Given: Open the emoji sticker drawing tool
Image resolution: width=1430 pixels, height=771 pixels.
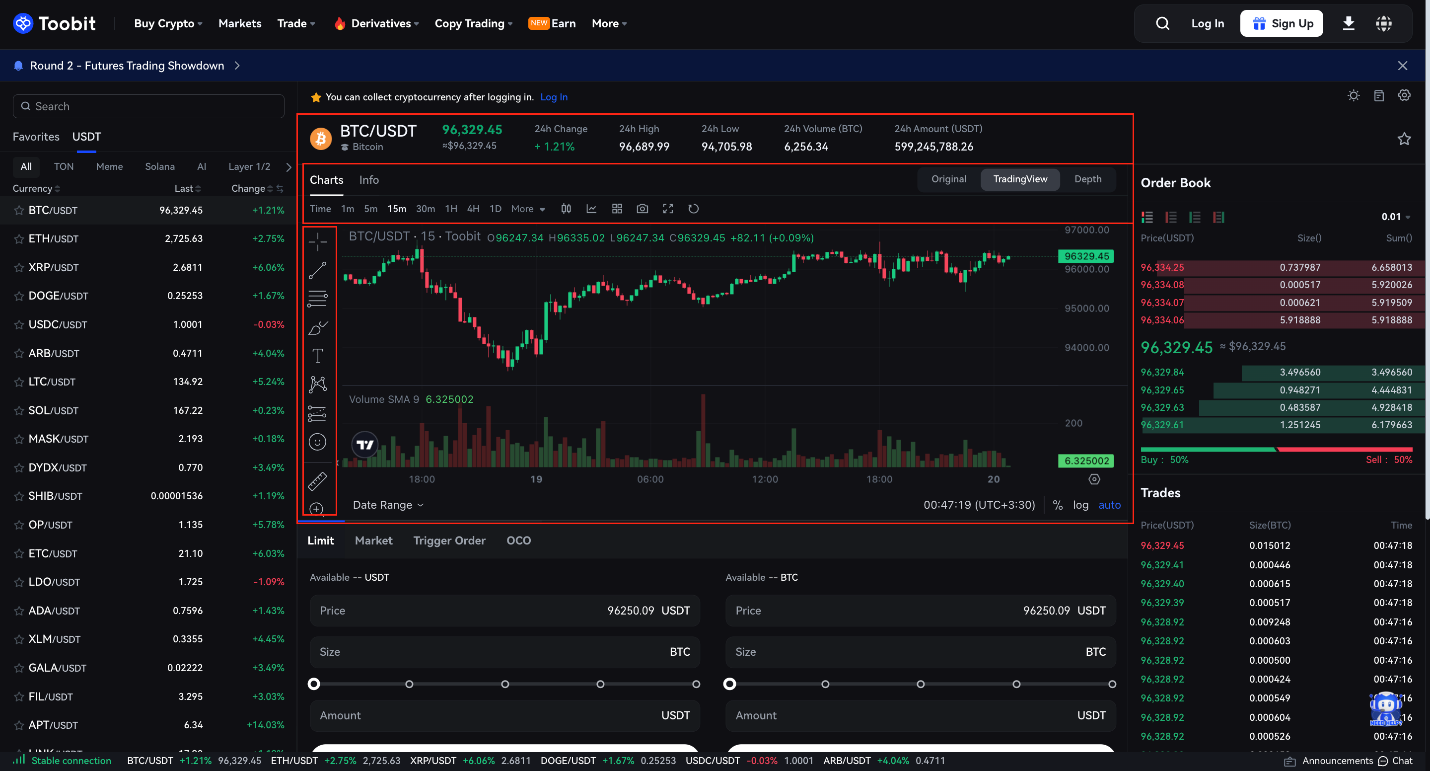Looking at the screenshot, I should (319, 440).
